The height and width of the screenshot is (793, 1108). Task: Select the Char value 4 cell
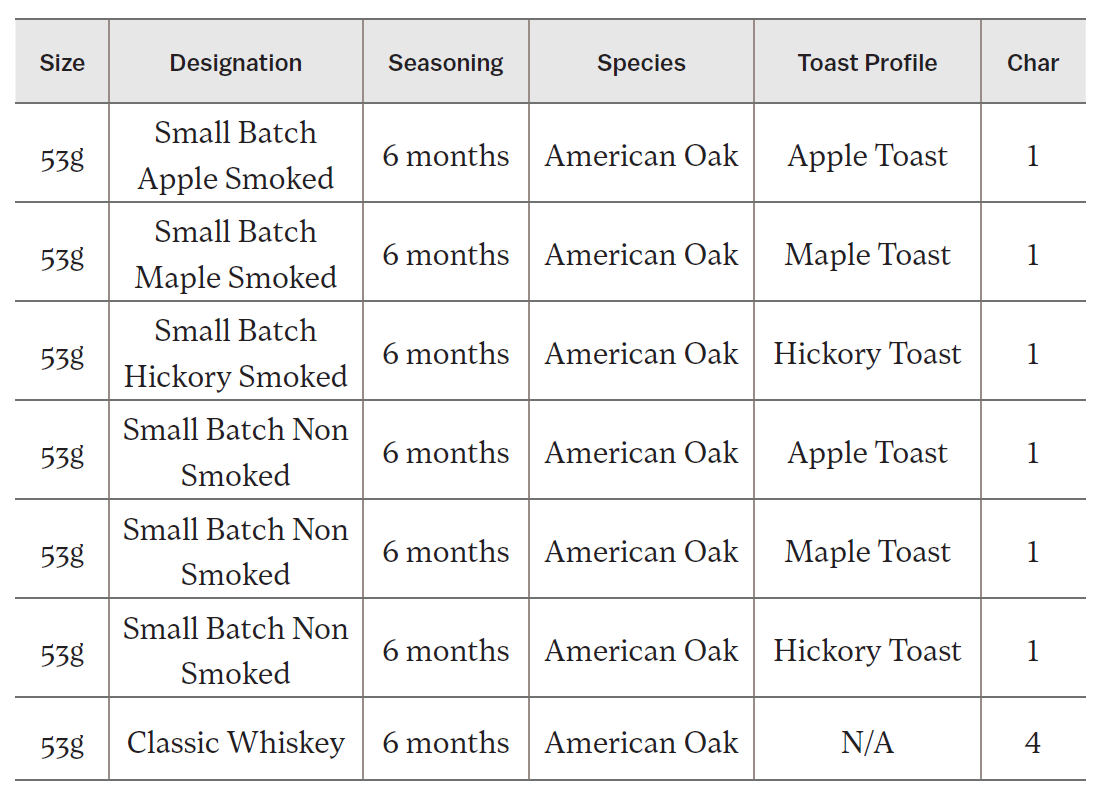[1032, 743]
